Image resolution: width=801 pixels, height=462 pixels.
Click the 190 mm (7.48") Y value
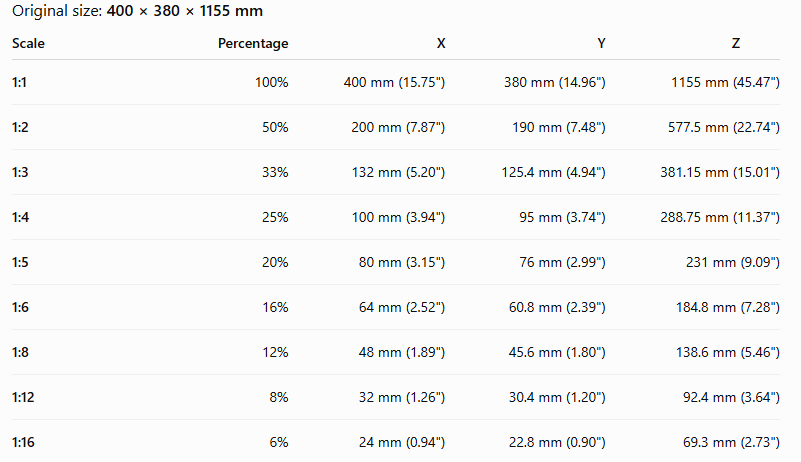[559, 127]
